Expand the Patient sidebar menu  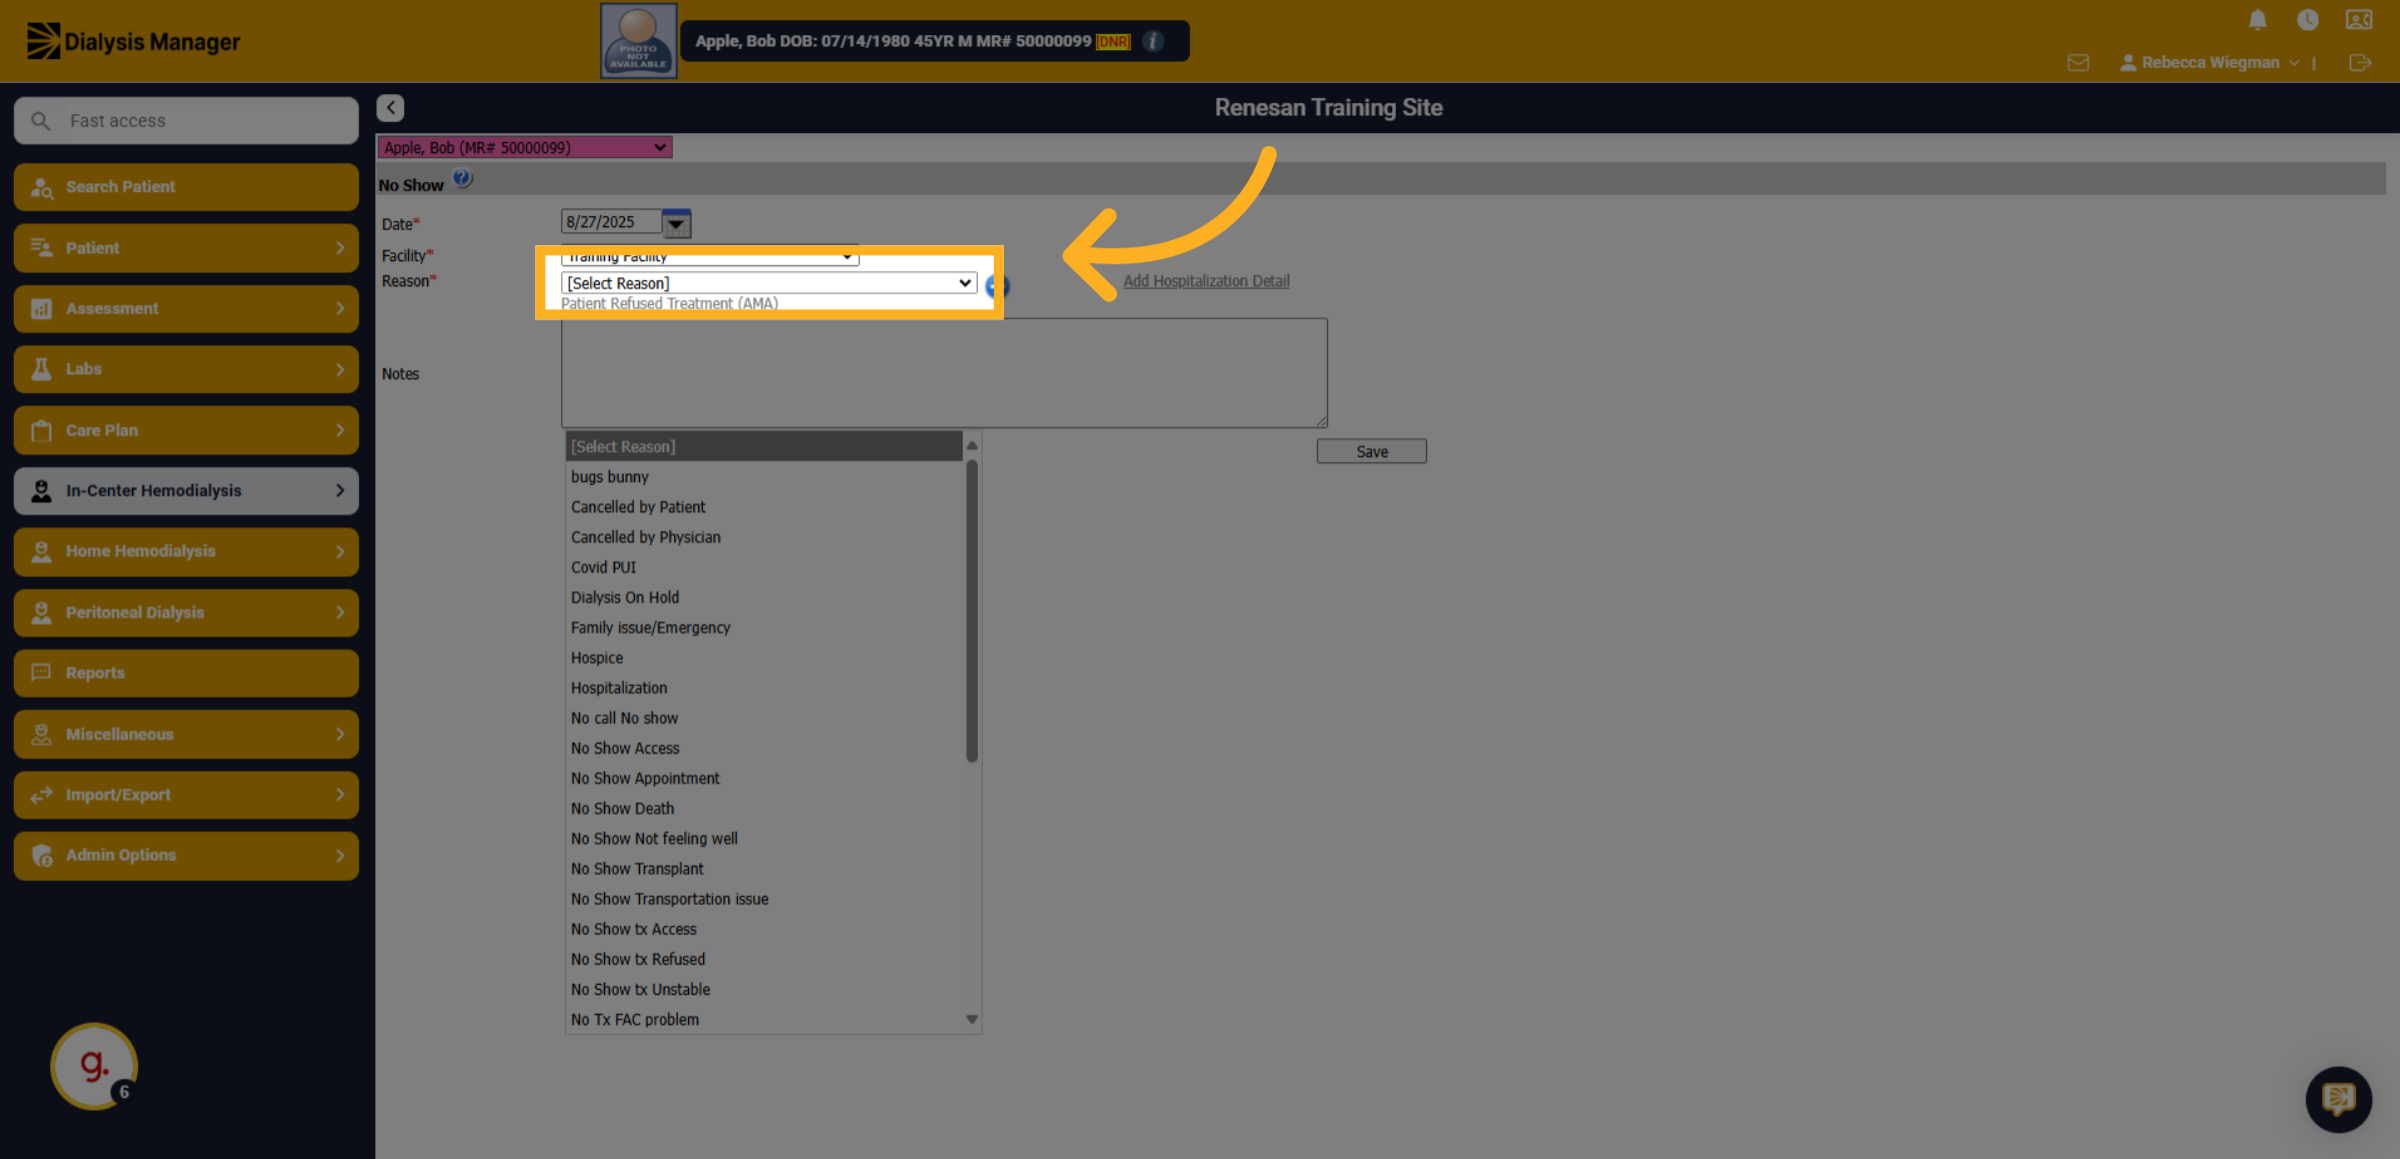[186, 248]
